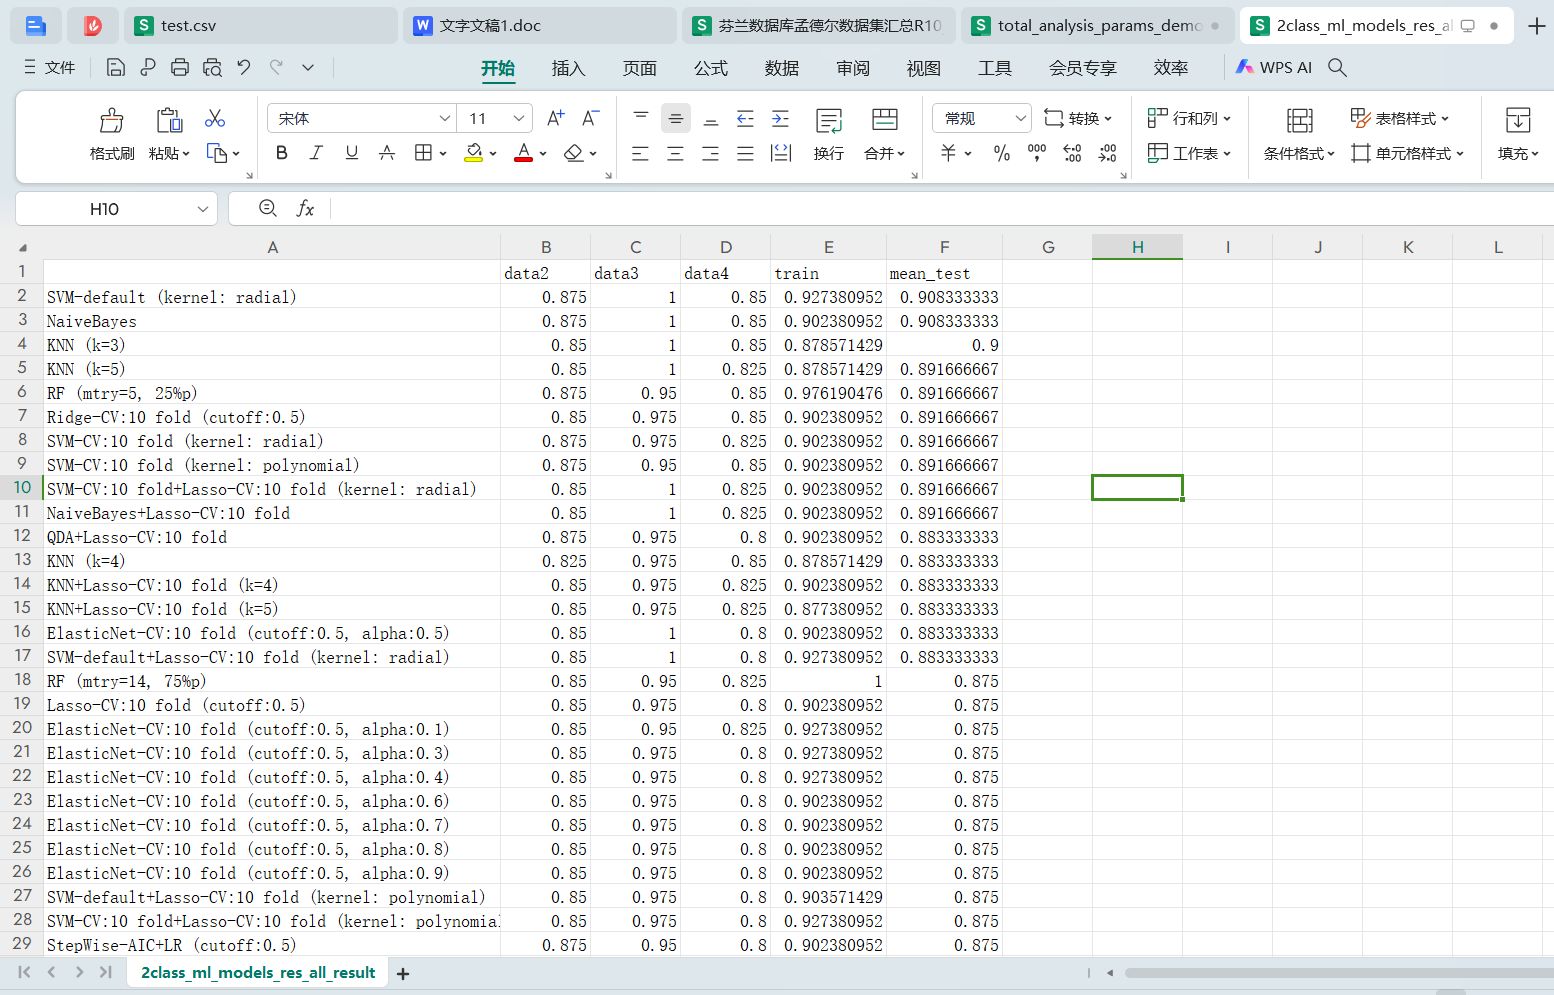Add a new sheet with plus button
This screenshot has height=995, width=1554.
403,973
